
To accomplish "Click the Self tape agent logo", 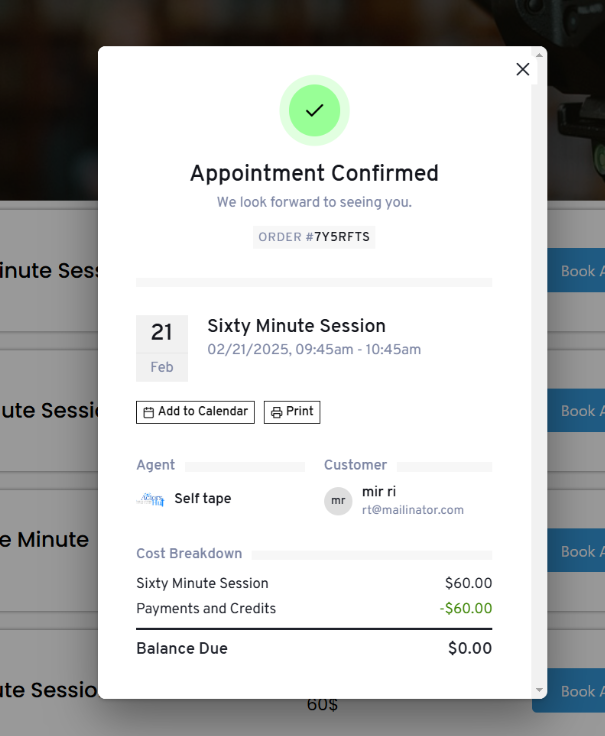I will pos(151,499).
